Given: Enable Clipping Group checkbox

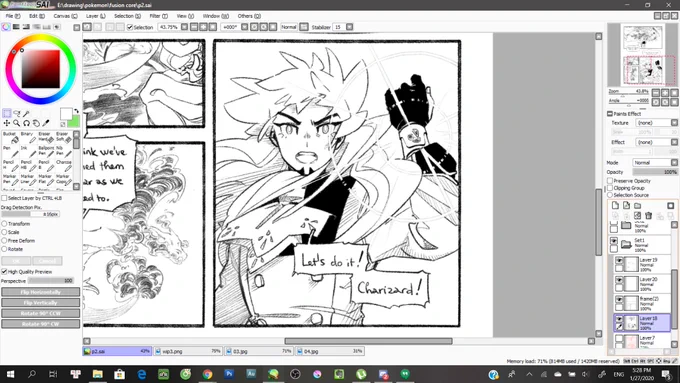Looking at the screenshot, I should (x=610, y=188).
